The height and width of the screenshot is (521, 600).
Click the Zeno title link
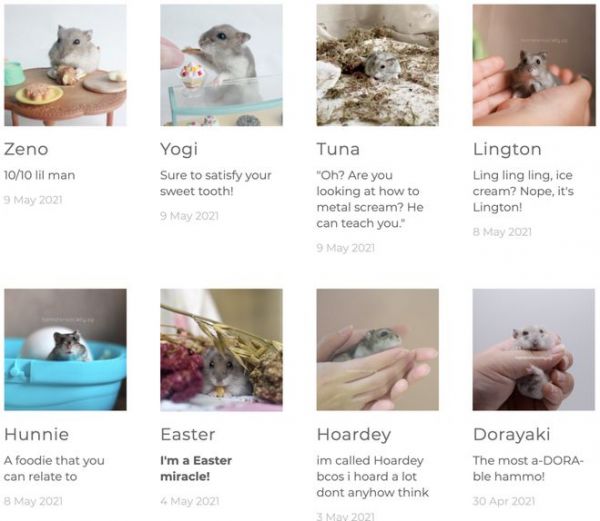[26, 149]
